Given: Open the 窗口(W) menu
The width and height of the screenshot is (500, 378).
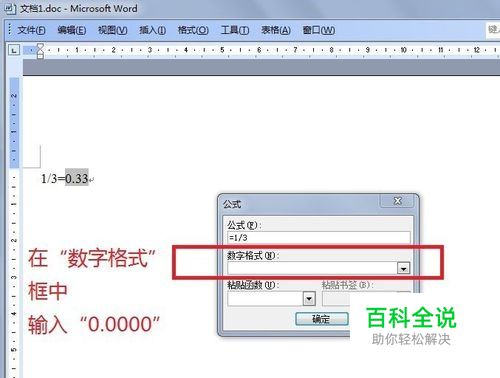Looking at the screenshot, I should pyautogui.click(x=319, y=30).
